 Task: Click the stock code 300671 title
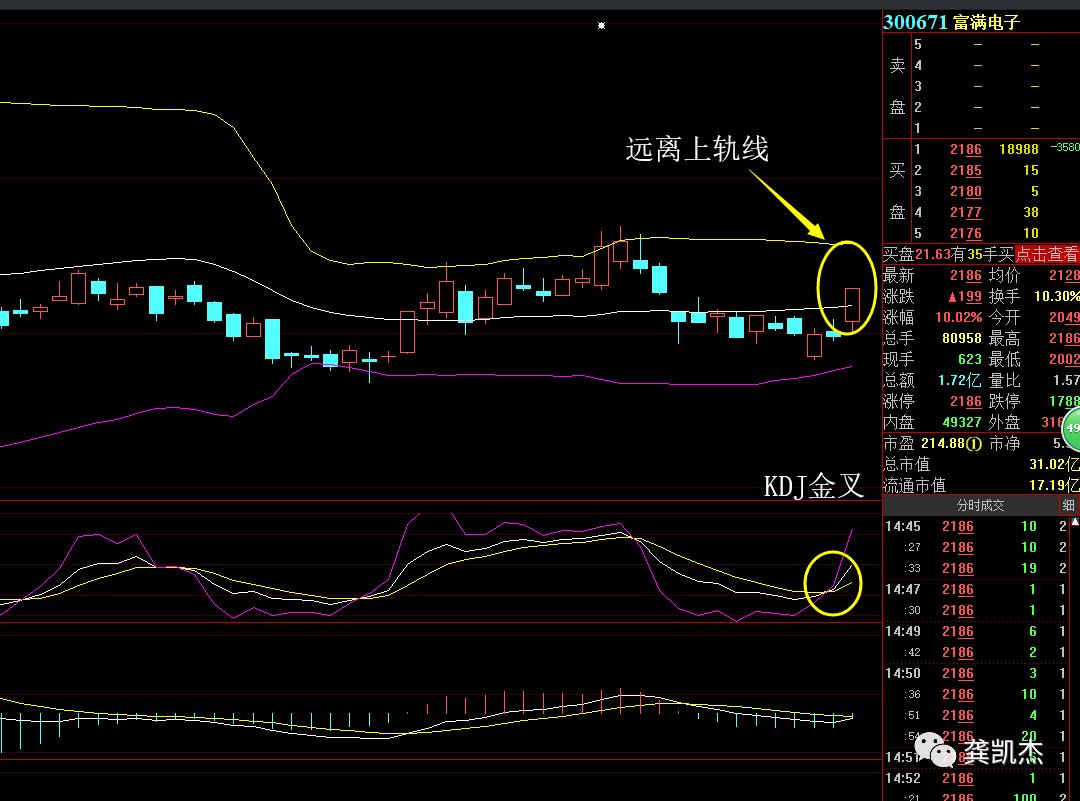coord(915,22)
